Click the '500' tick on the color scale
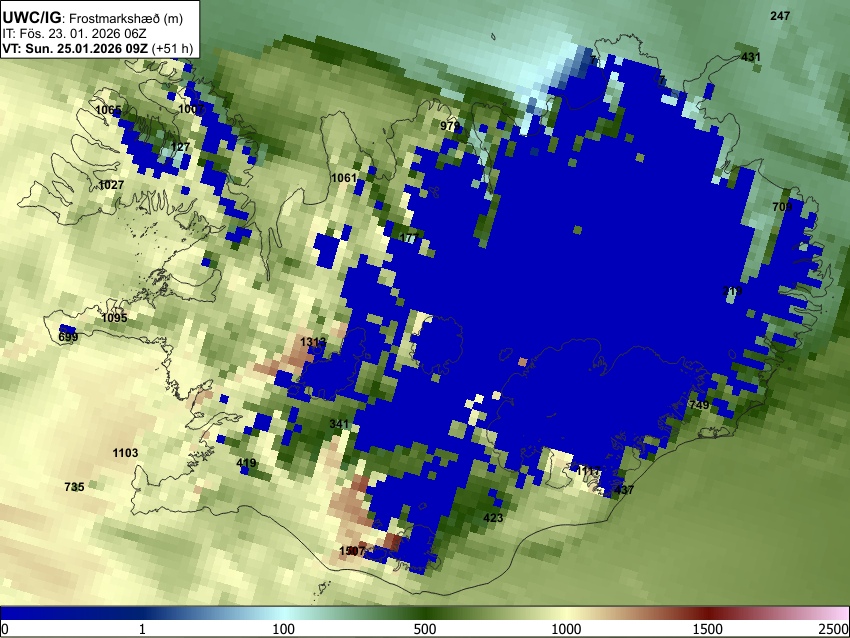The height and width of the screenshot is (638, 850). click(x=425, y=629)
